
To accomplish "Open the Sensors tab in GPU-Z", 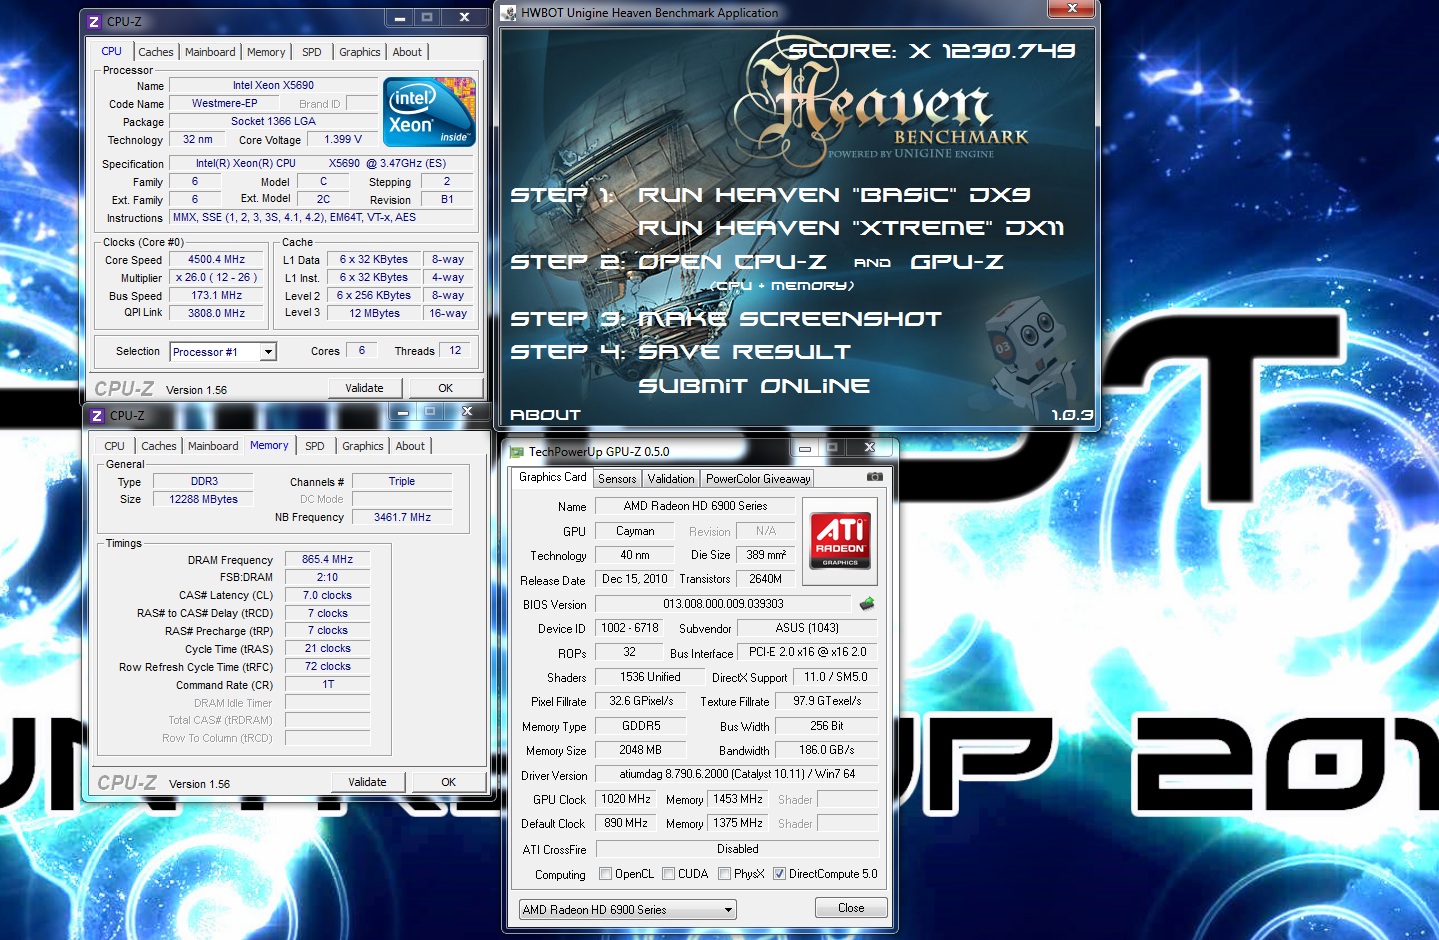I will (617, 479).
